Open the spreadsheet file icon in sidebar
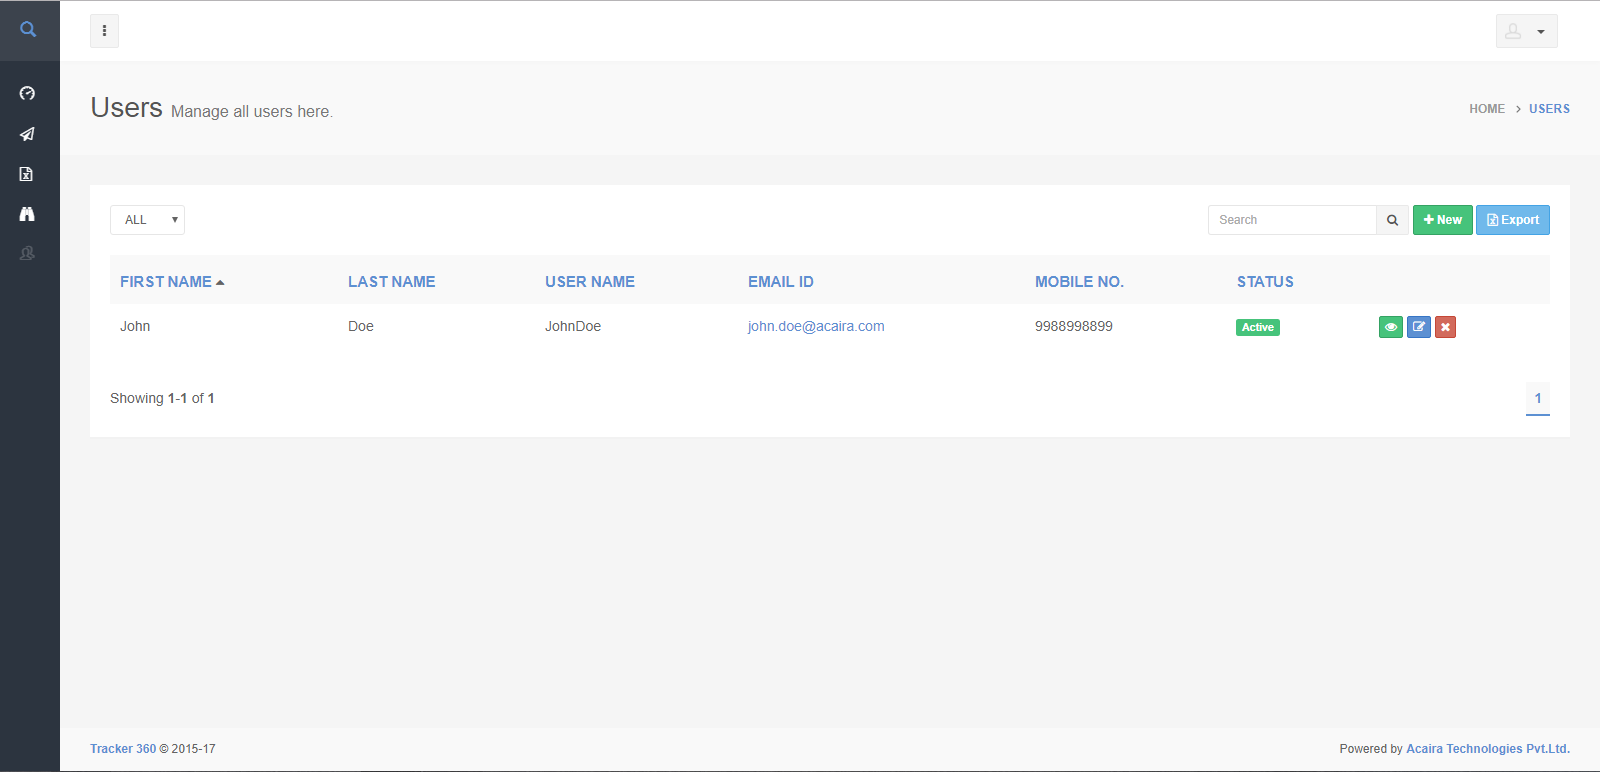Viewport: 1600px width, 772px height. click(27, 174)
